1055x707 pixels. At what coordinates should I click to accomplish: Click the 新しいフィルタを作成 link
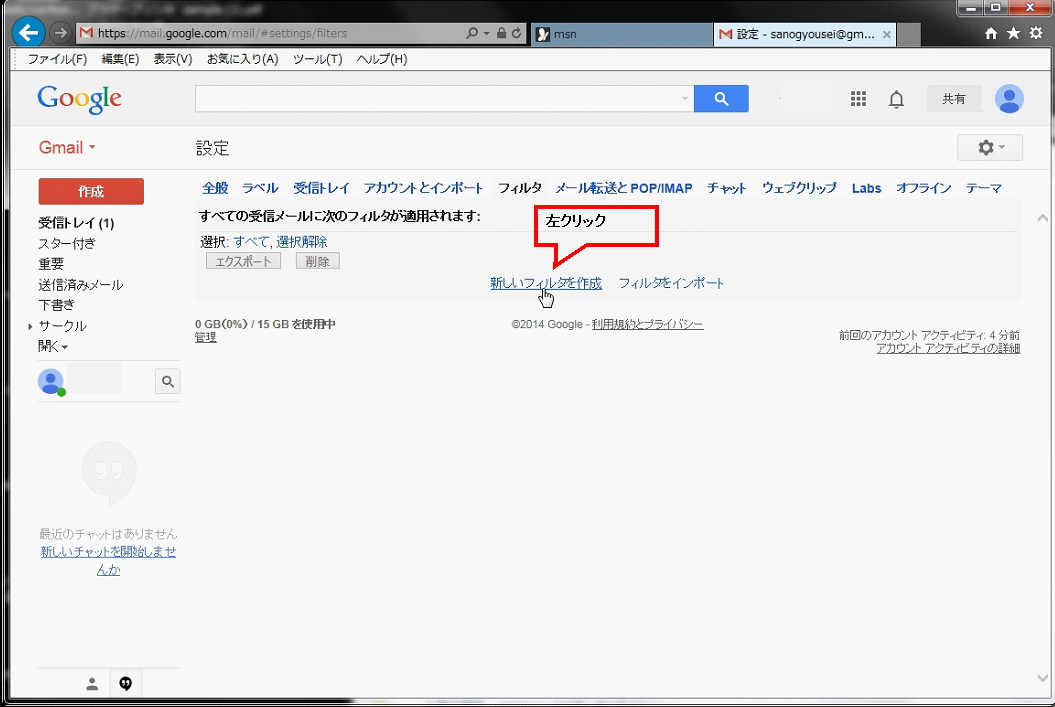[x=545, y=283]
